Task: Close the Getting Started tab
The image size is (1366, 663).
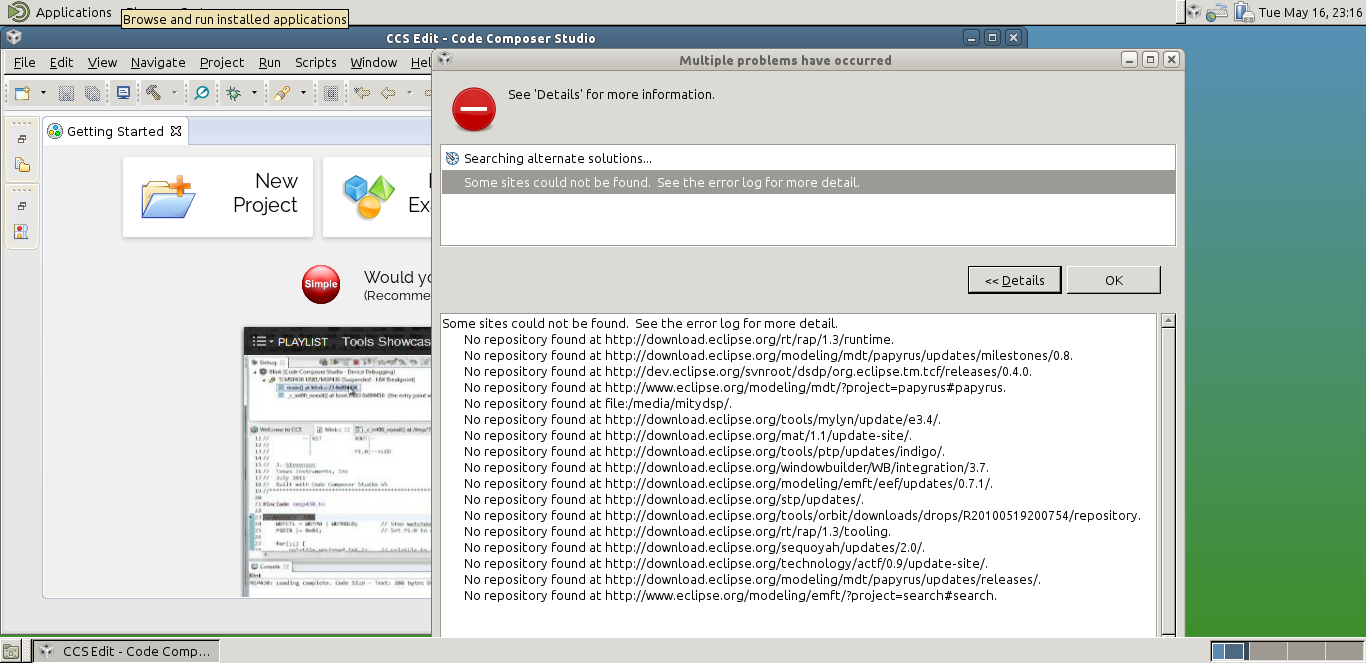Action: click(x=176, y=131)
